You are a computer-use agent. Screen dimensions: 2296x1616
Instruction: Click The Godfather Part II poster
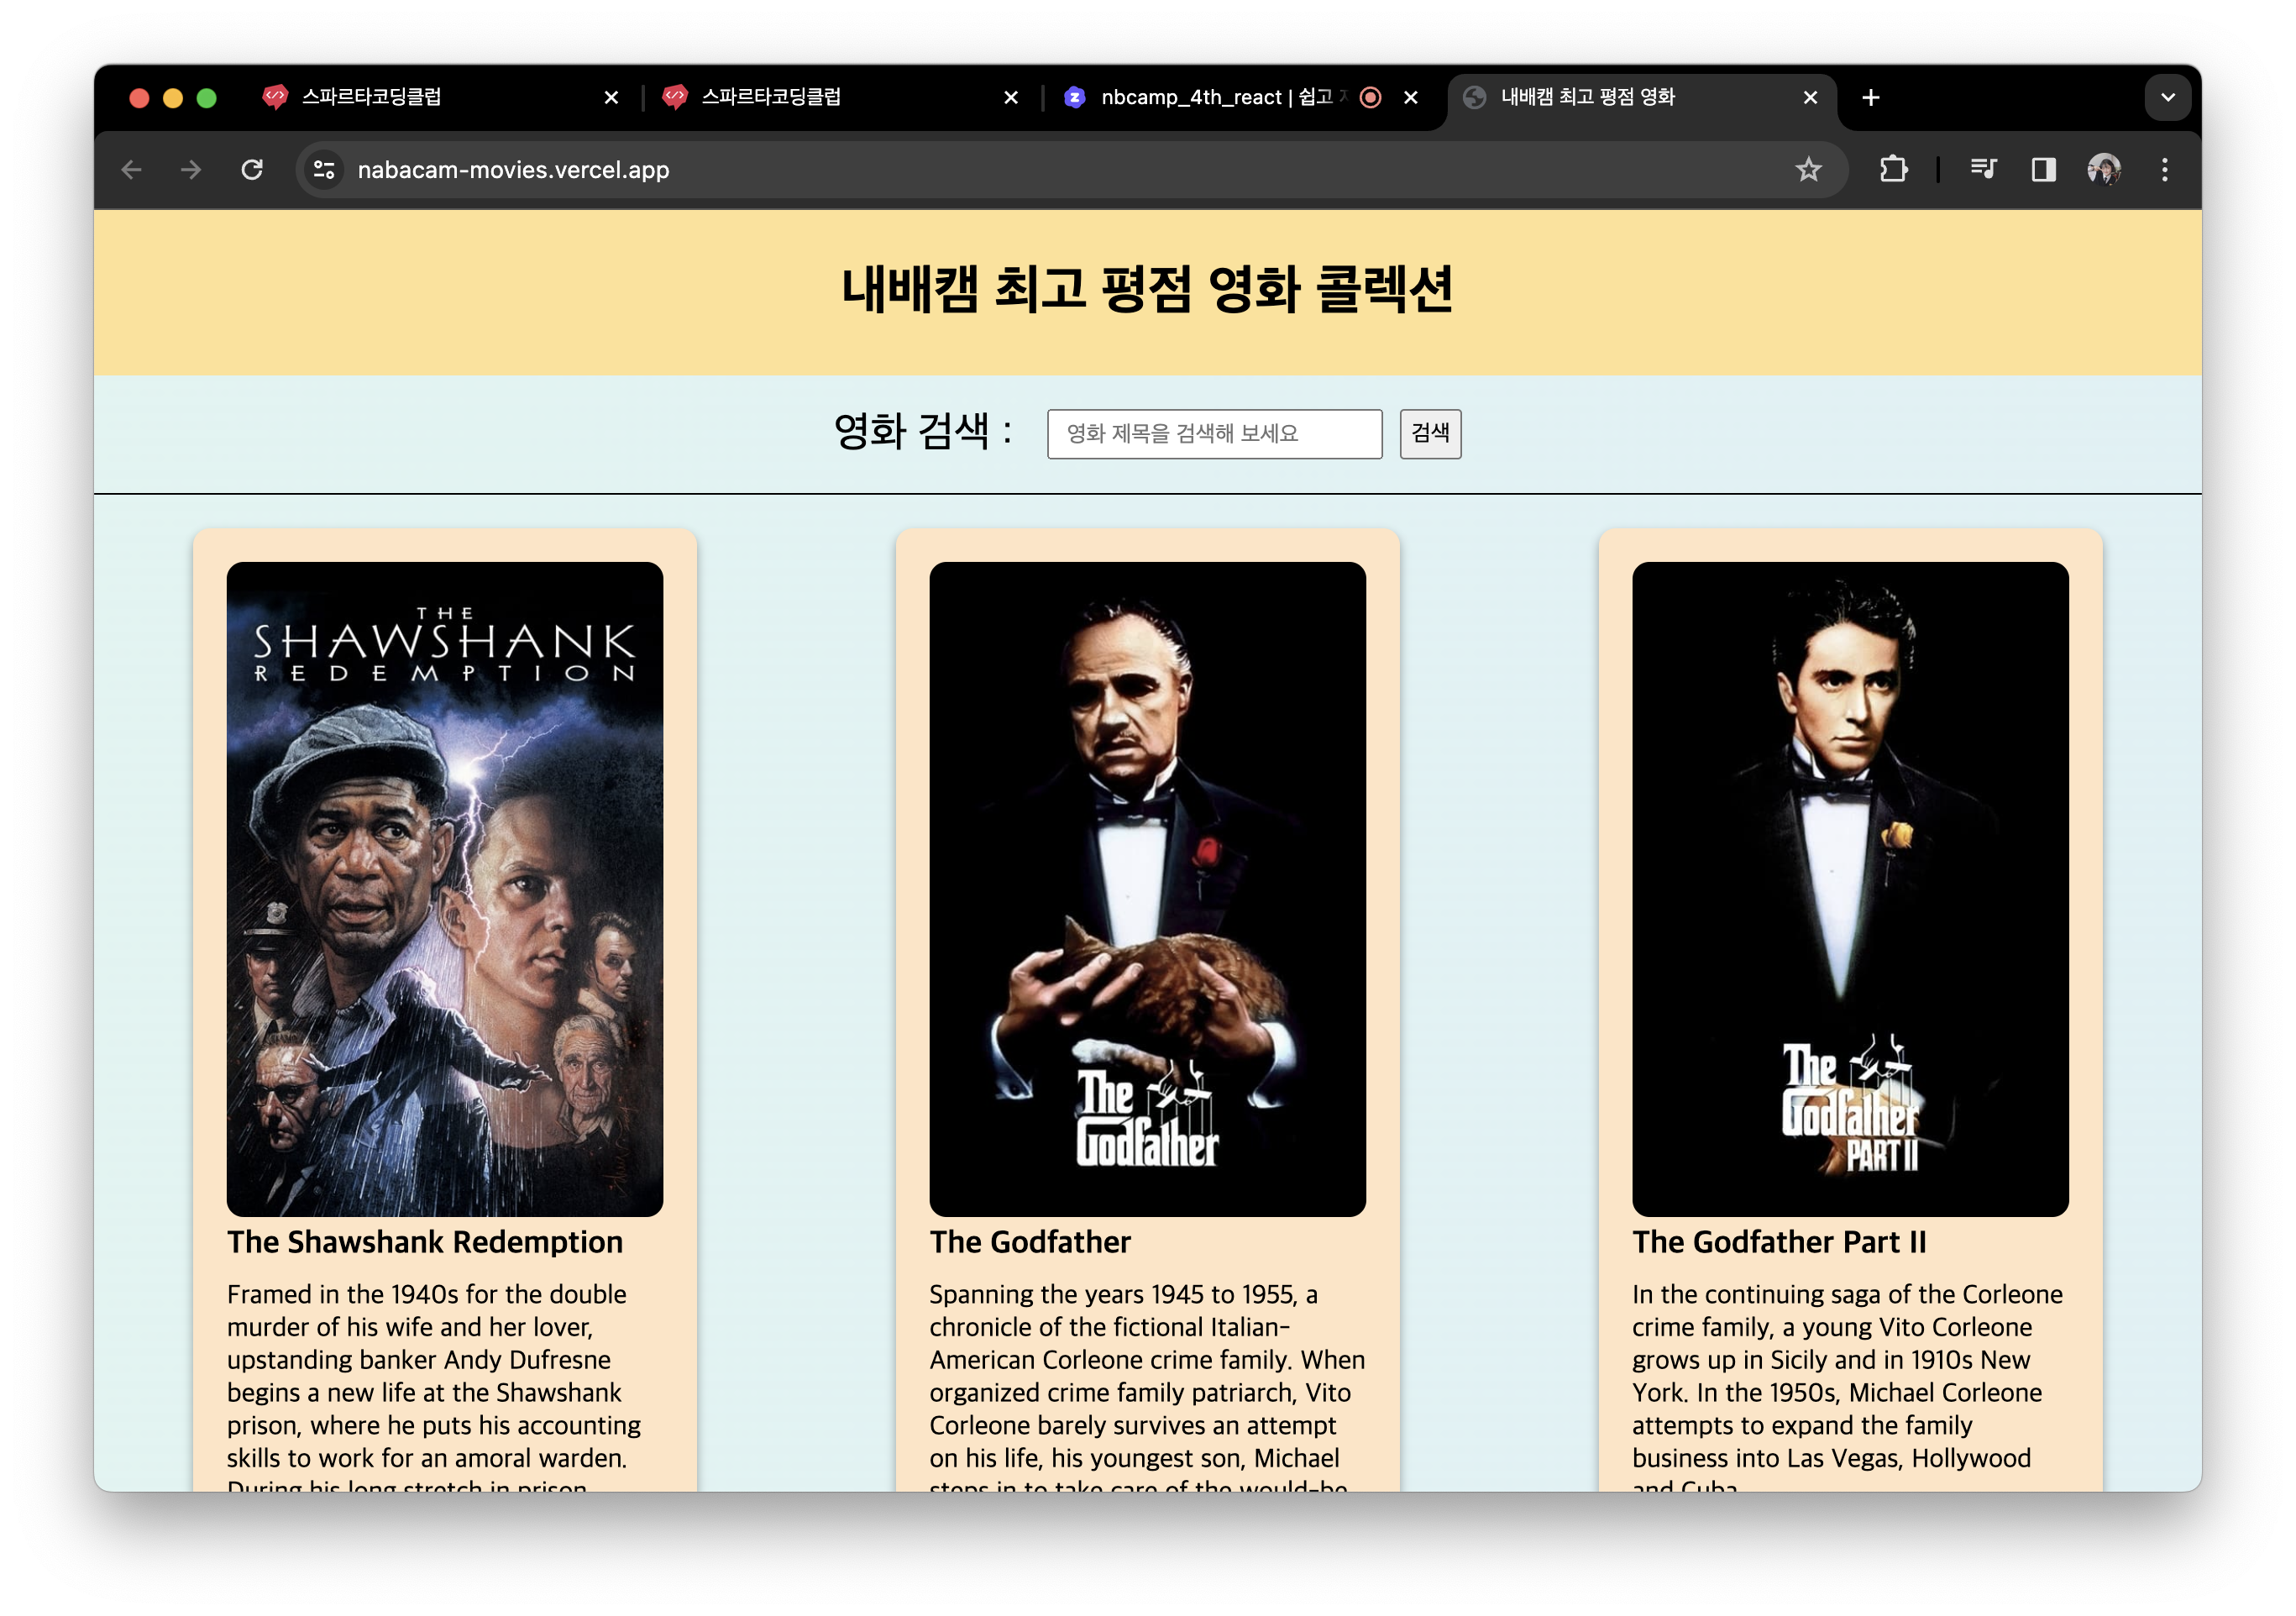tap(1850, 889)
